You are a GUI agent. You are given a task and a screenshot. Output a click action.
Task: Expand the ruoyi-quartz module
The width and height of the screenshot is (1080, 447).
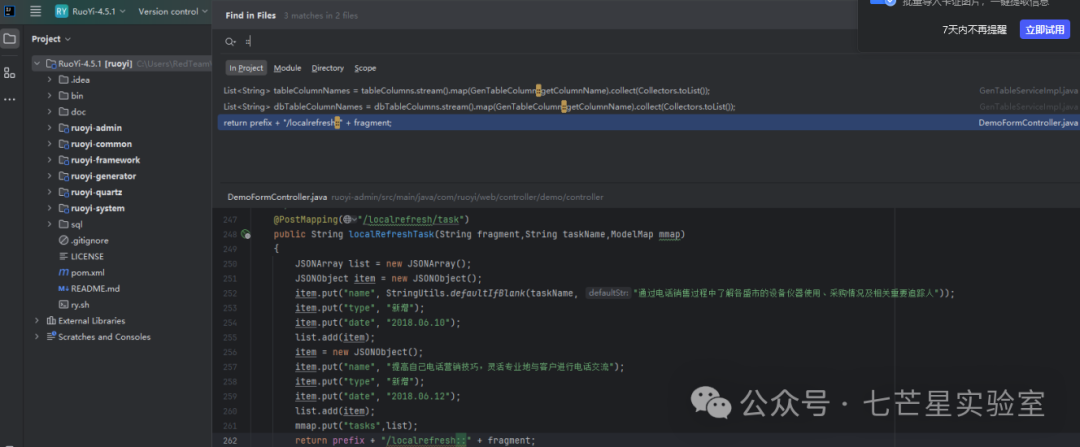click(50, 192)
